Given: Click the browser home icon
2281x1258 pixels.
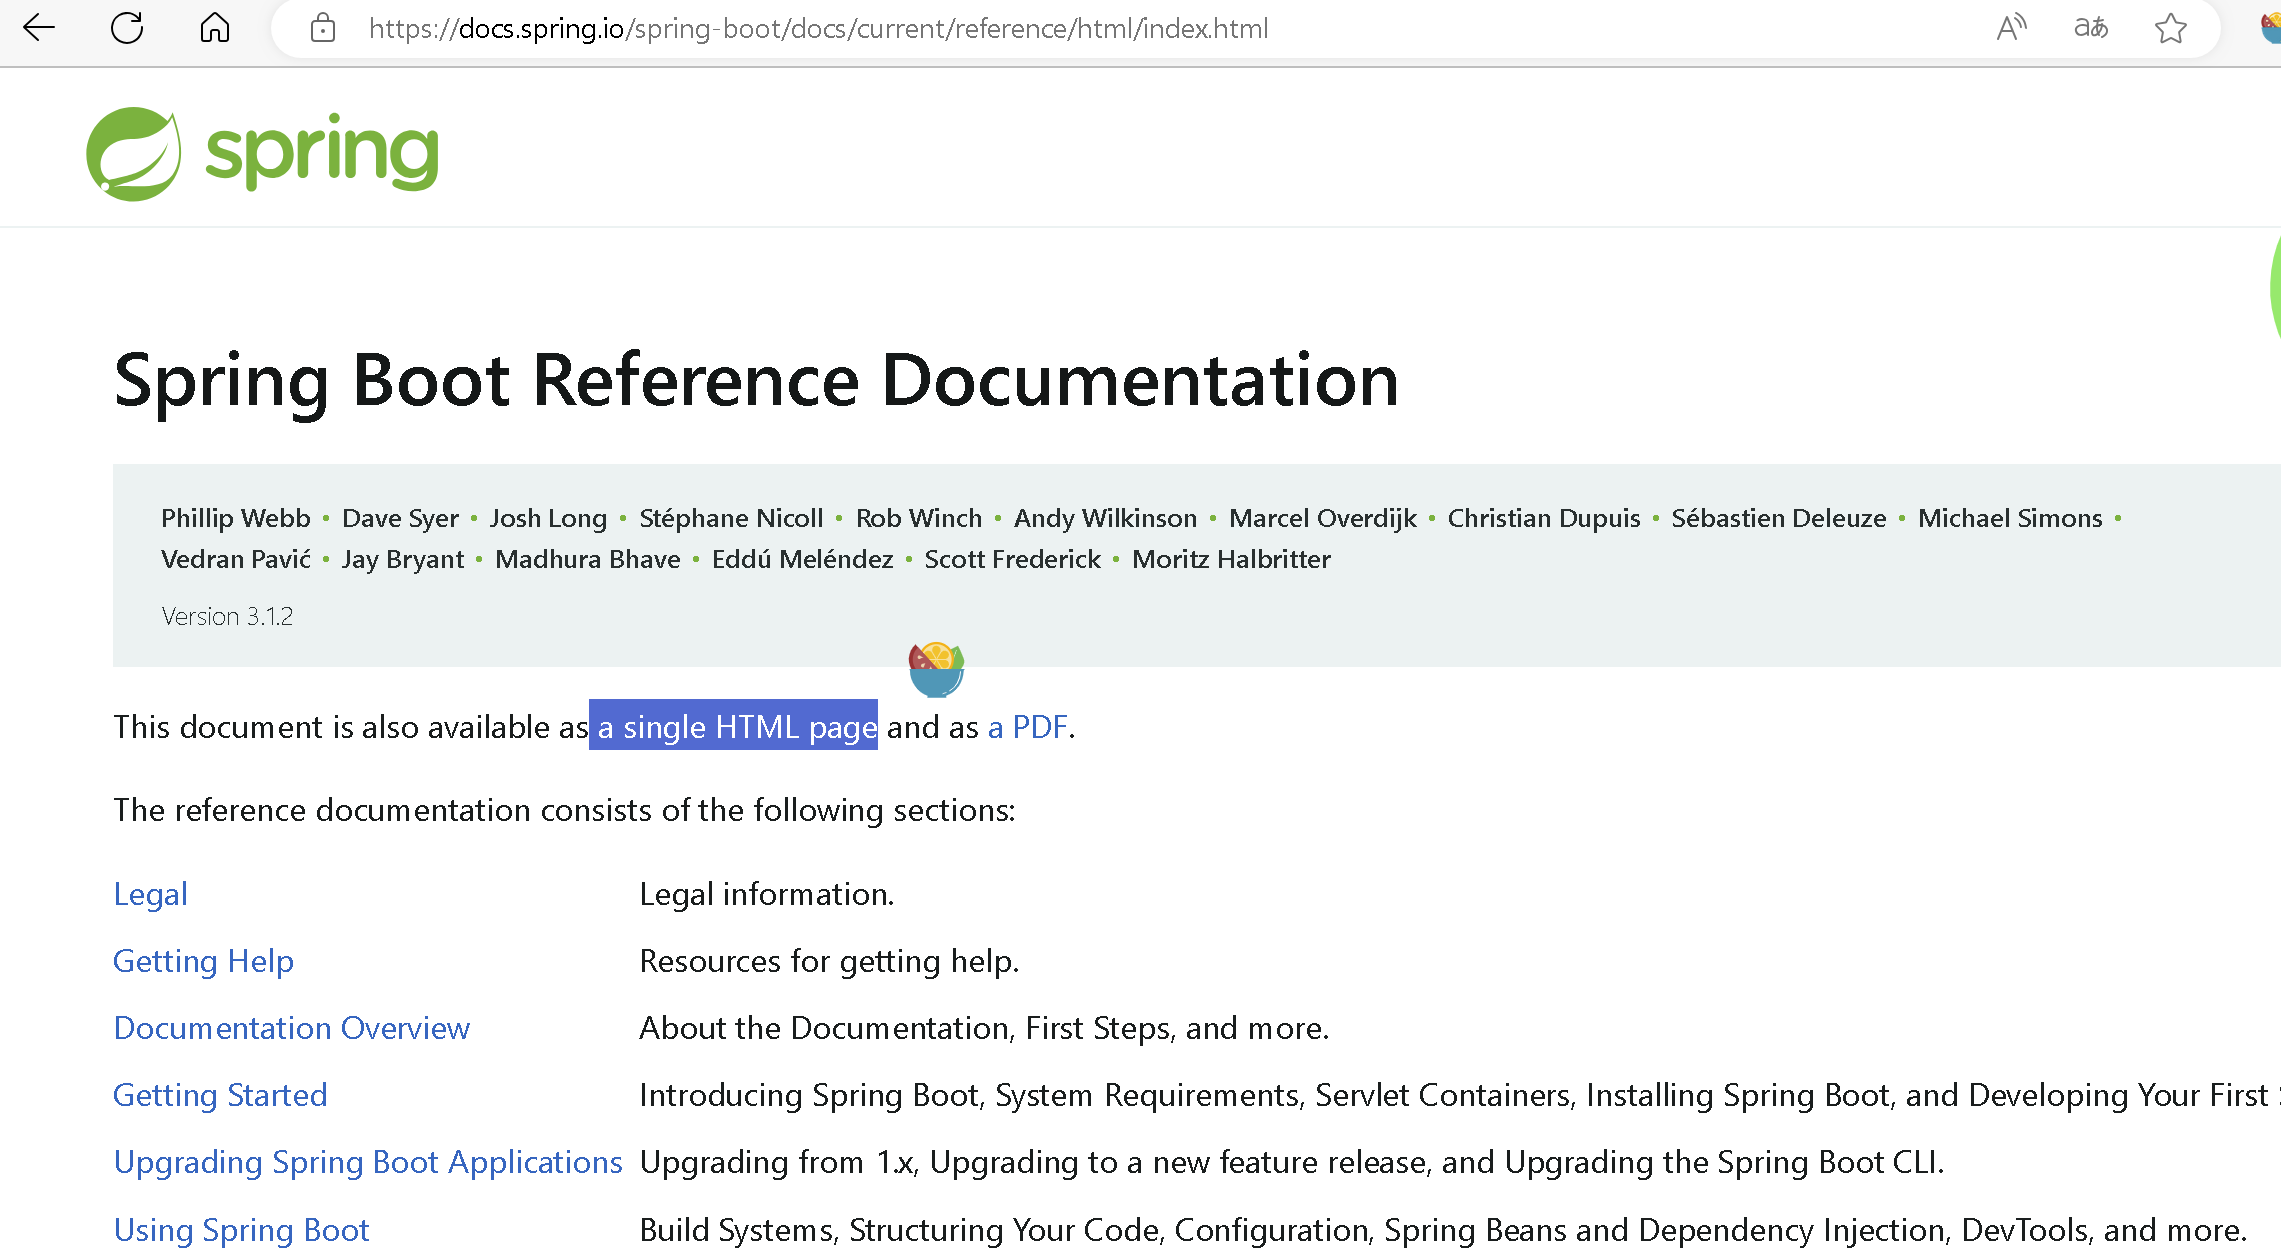Looking at the screenshot, I should coord(214,26).
